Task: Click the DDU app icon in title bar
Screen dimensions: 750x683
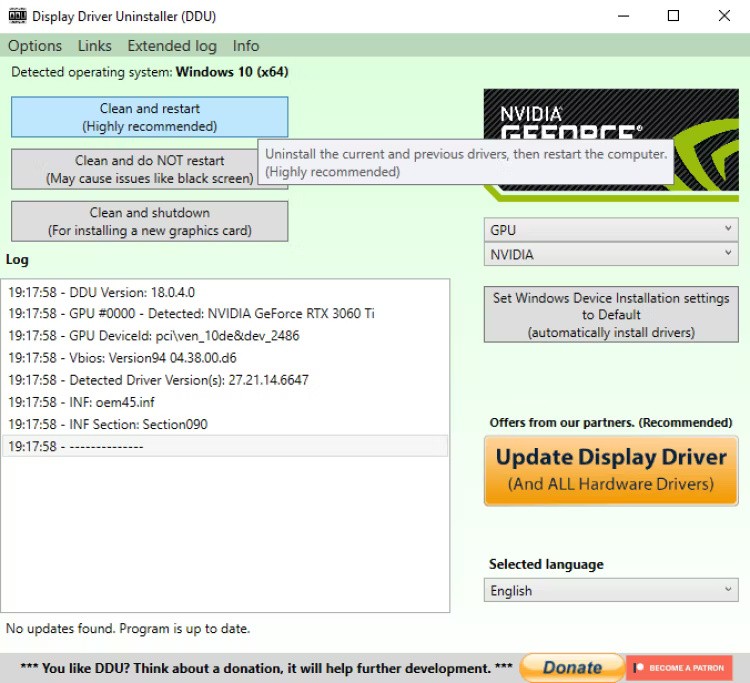Action: point(16,16)
